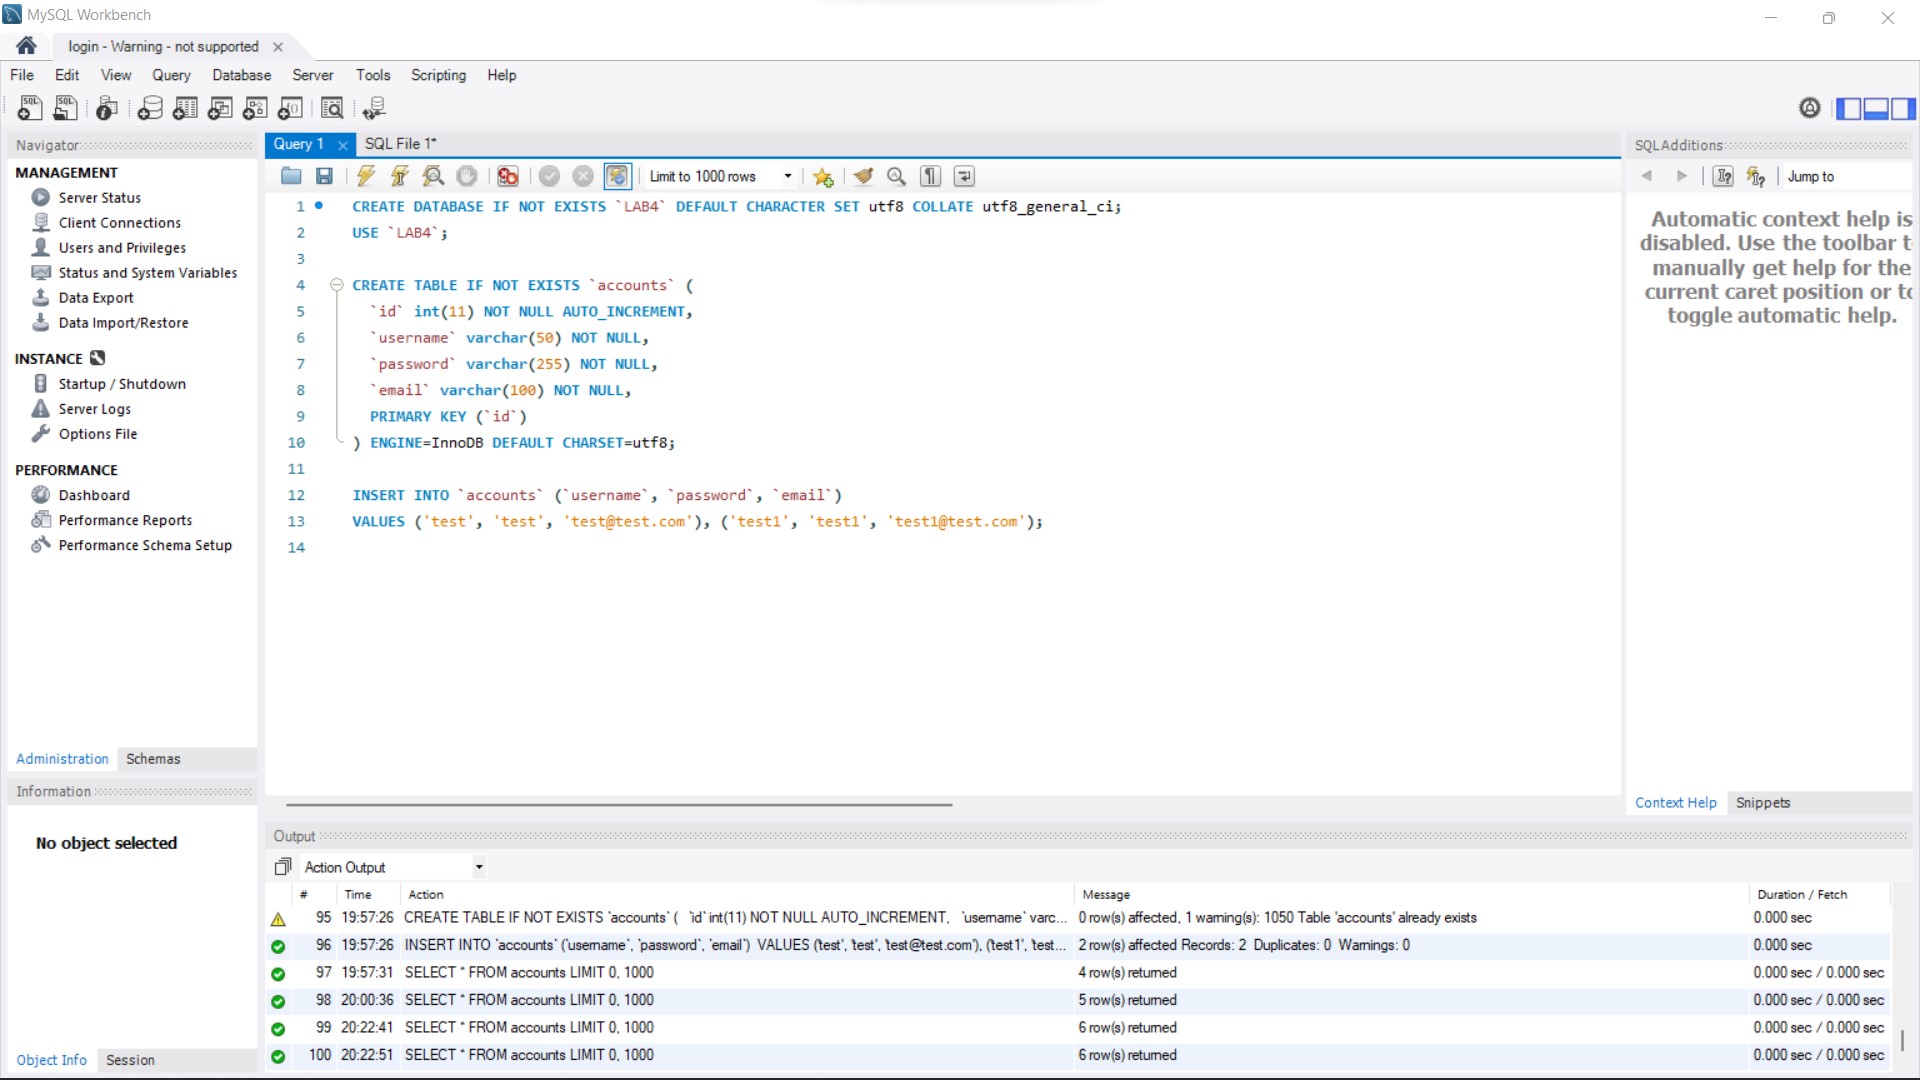Create a new SQL tab for executing queries
Image resolution: width=1920 pixels, height=1080 pixels.
click(29, 108)
